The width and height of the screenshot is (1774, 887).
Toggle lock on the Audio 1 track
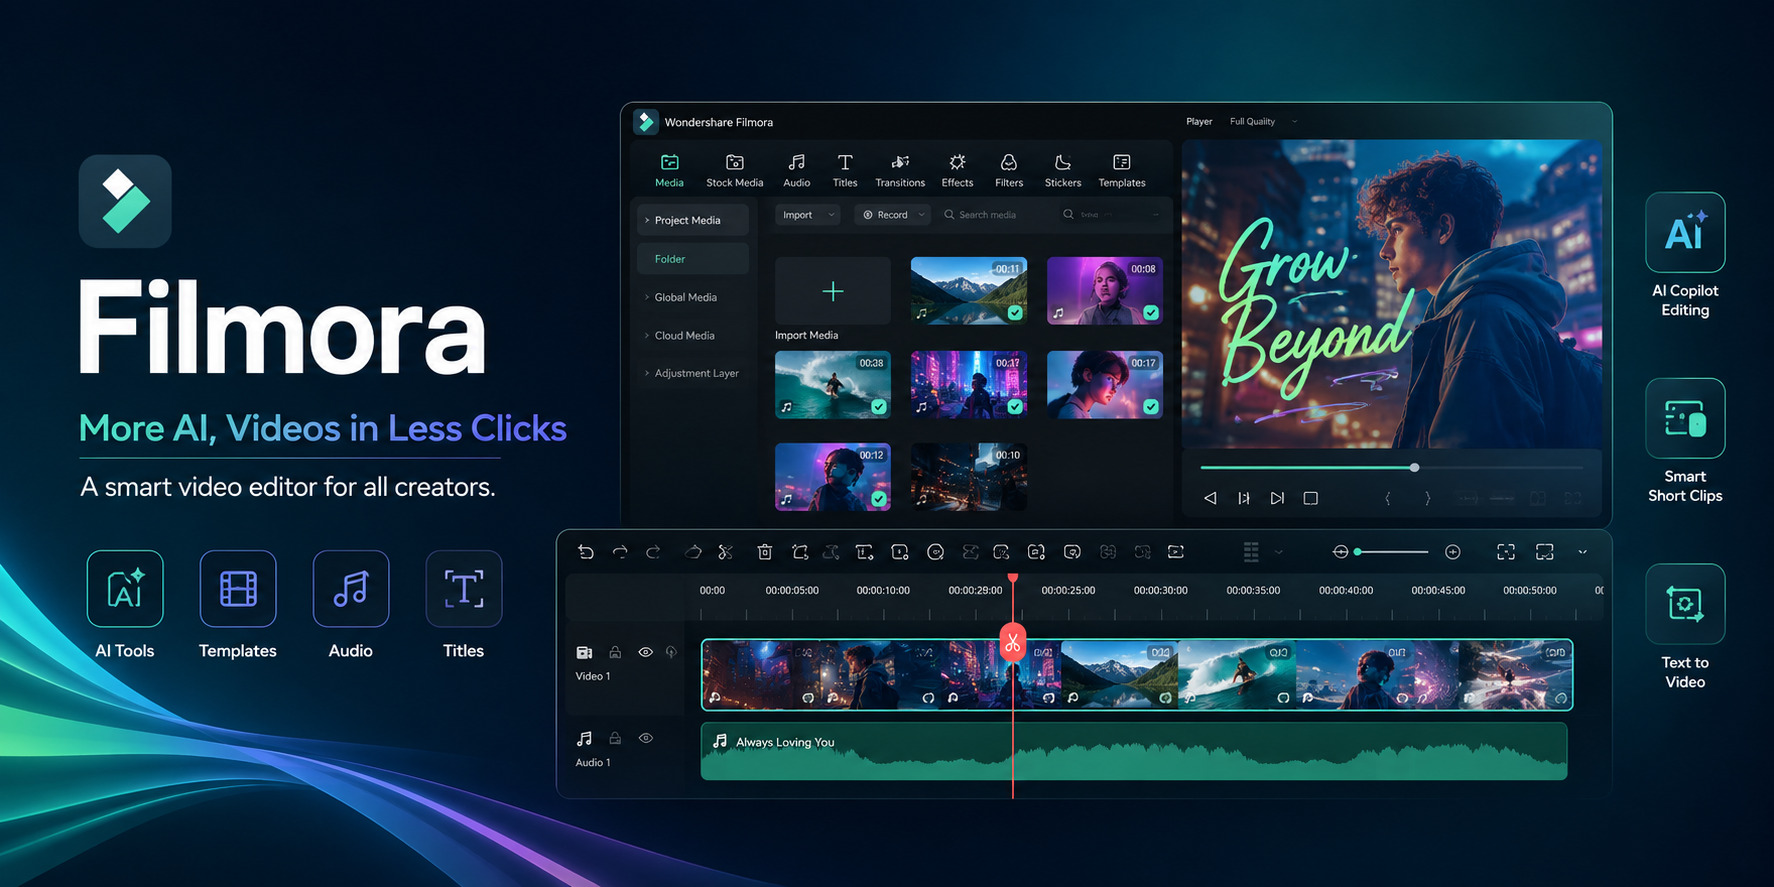(x=615, y=738)
